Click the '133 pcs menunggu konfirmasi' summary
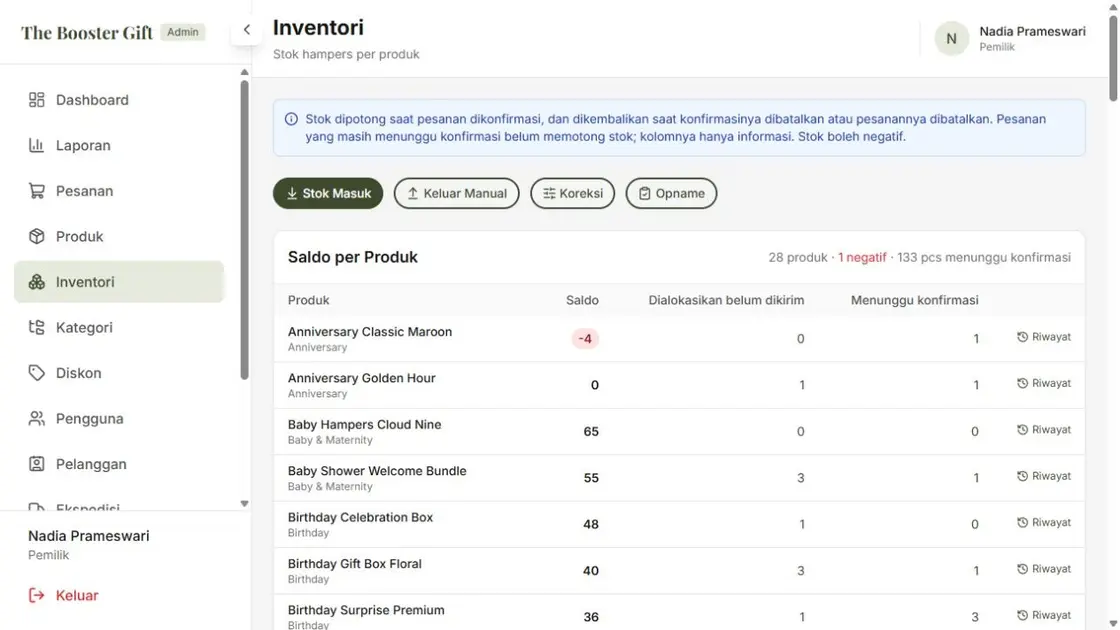1120x630 pixels. click(984, 258)
